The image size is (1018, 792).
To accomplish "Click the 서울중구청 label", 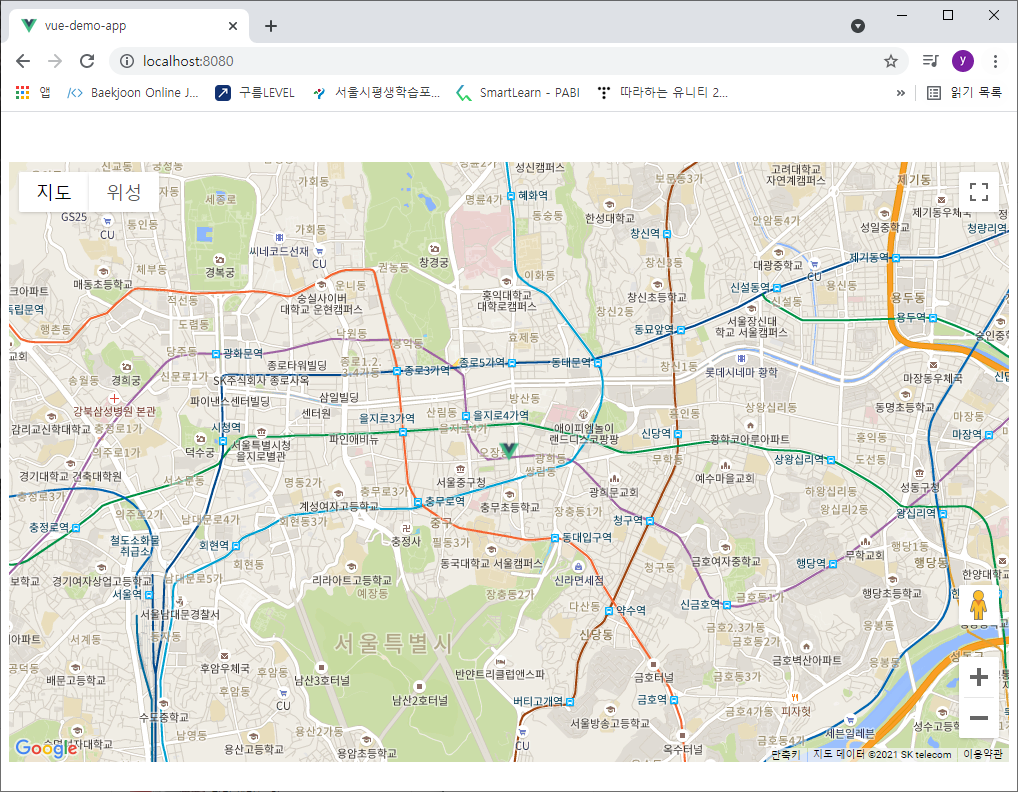I will [x=461, y=482].
